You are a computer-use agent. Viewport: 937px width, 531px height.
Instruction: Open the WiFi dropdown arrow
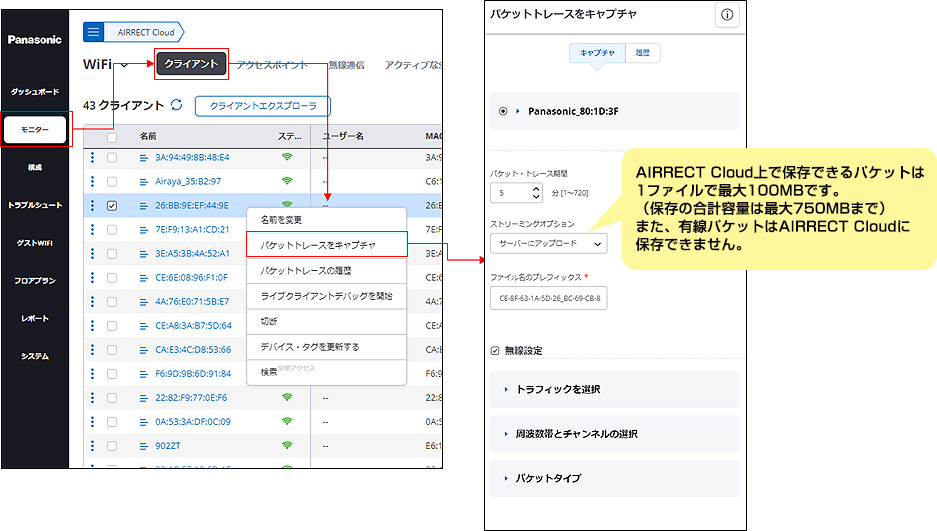[x=124, y=65]
